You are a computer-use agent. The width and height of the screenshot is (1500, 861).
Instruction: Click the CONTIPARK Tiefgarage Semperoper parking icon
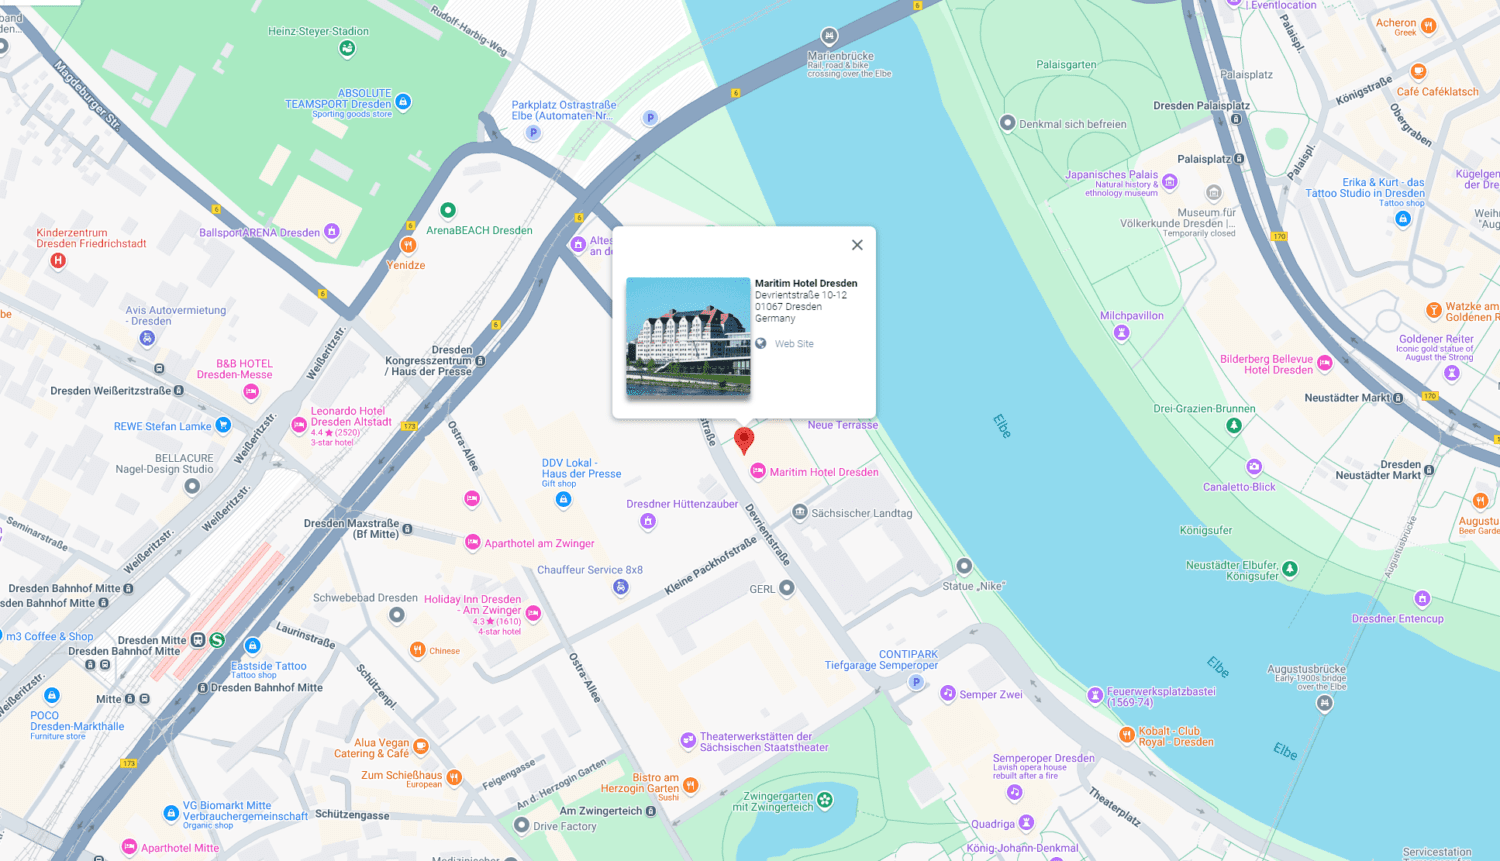(x=916, y=682)
